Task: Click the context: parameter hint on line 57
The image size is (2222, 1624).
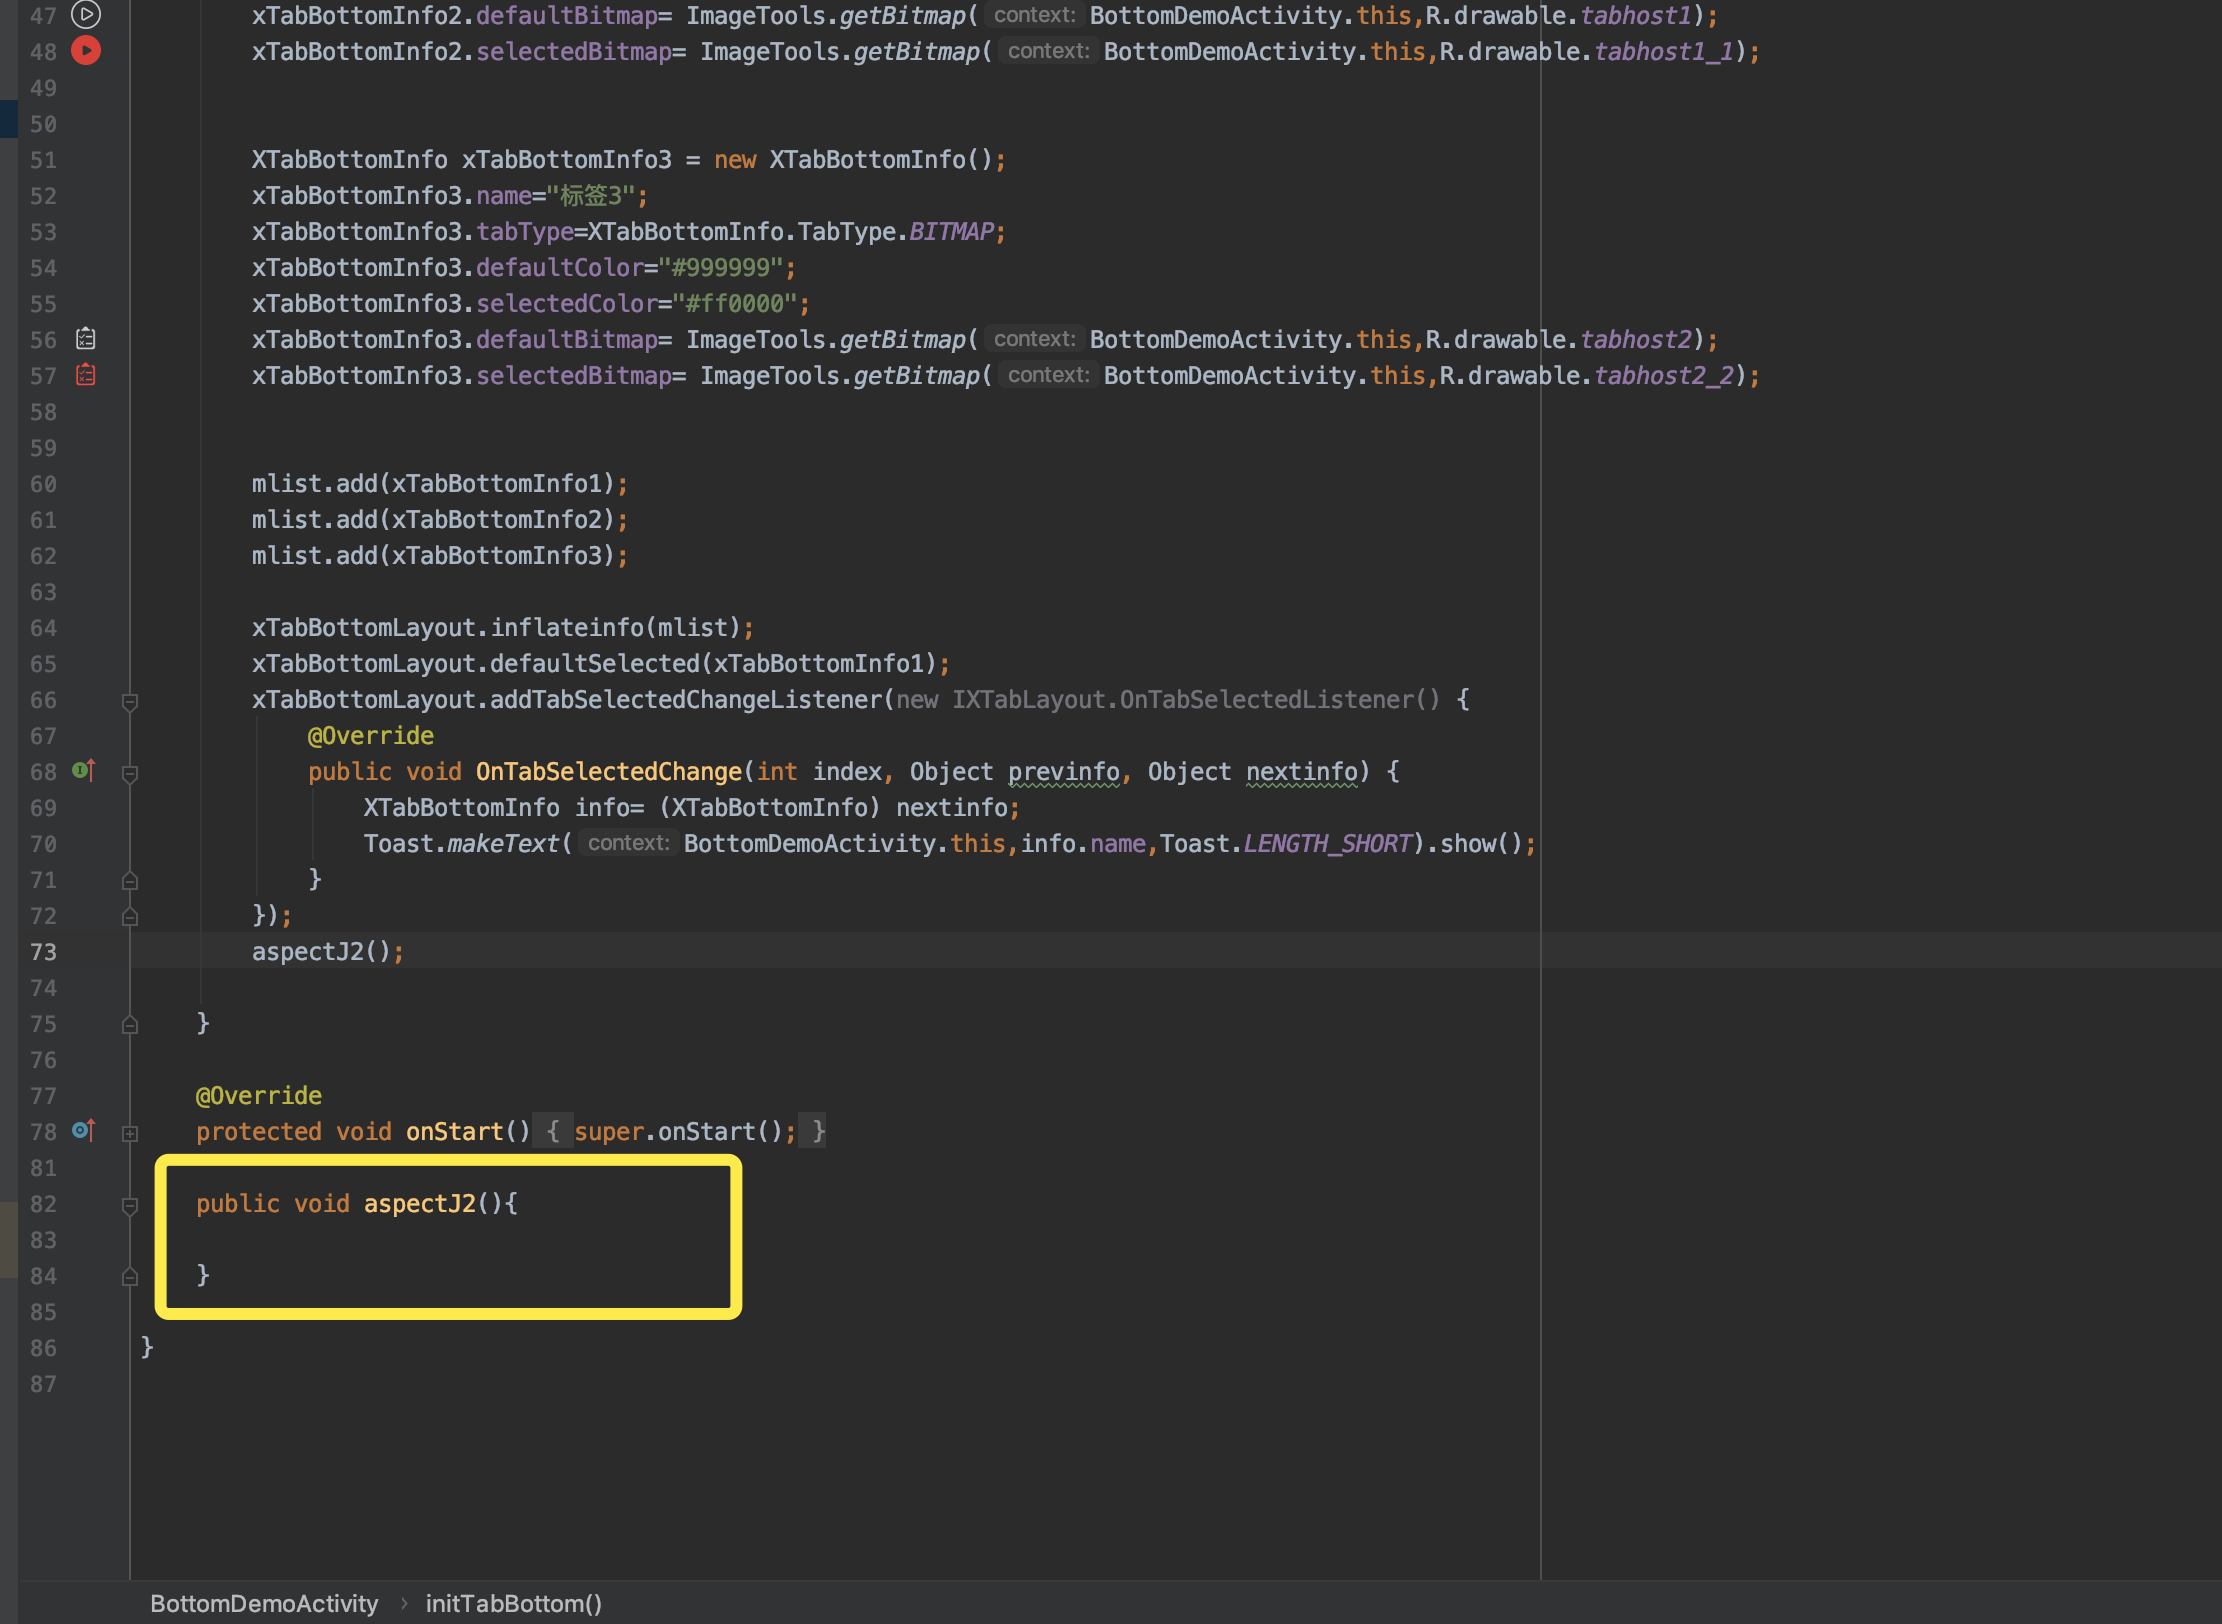Action: [x=1048, y=375]
